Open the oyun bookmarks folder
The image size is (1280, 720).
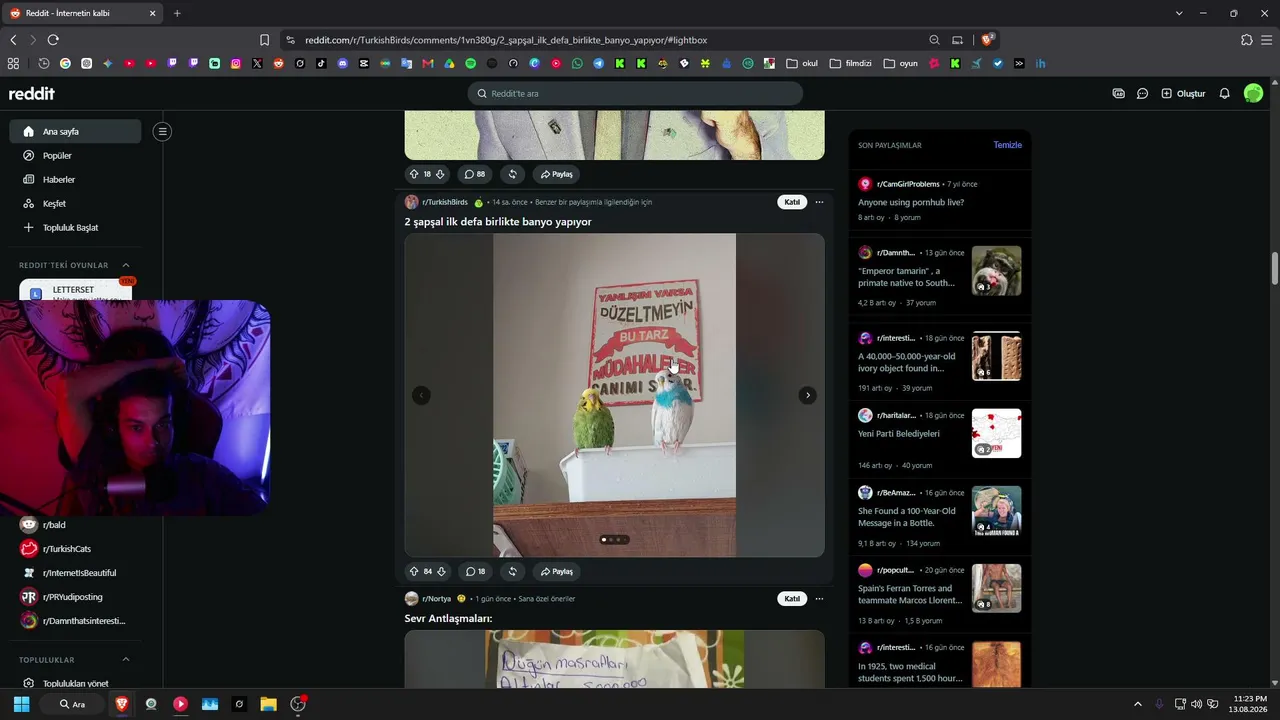click(x=901, y=63)
